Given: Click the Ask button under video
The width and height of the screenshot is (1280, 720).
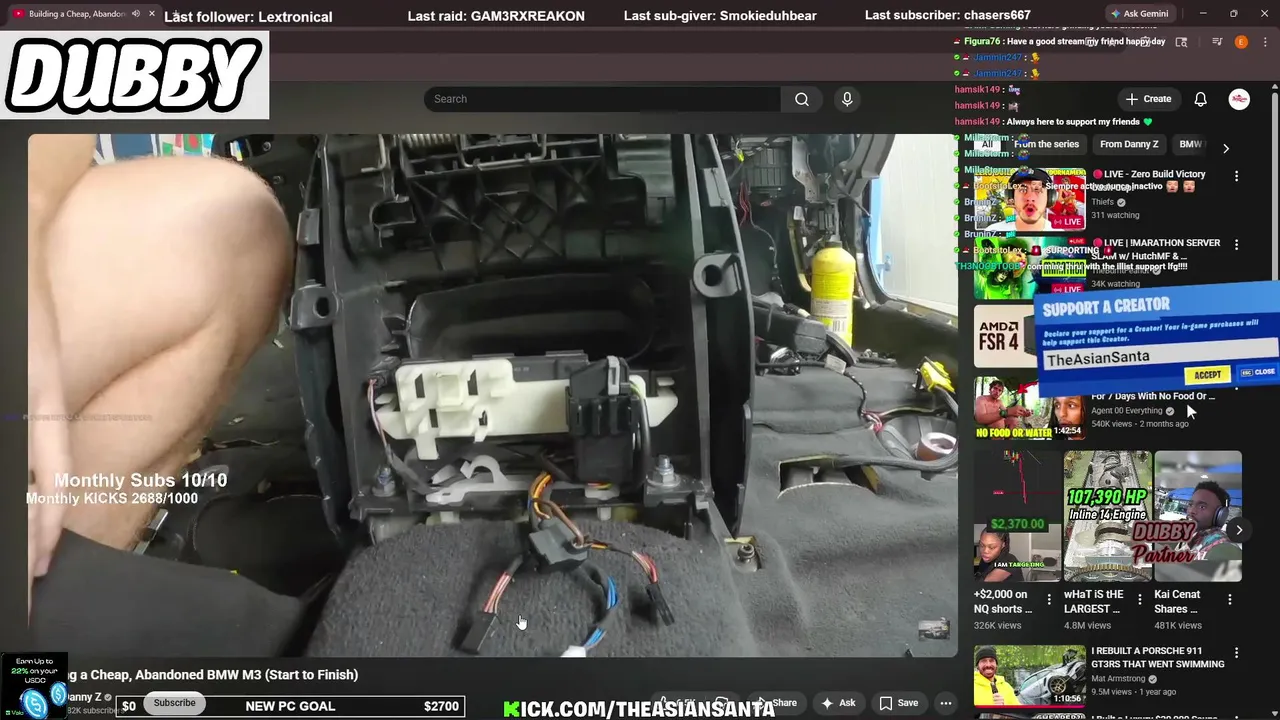Looking at the screenshot, I should pos(838,703).
